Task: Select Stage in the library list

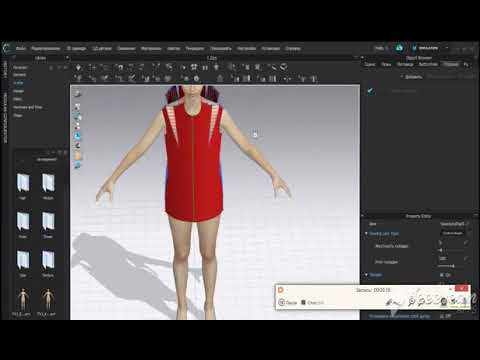Action: coord(17,115)
